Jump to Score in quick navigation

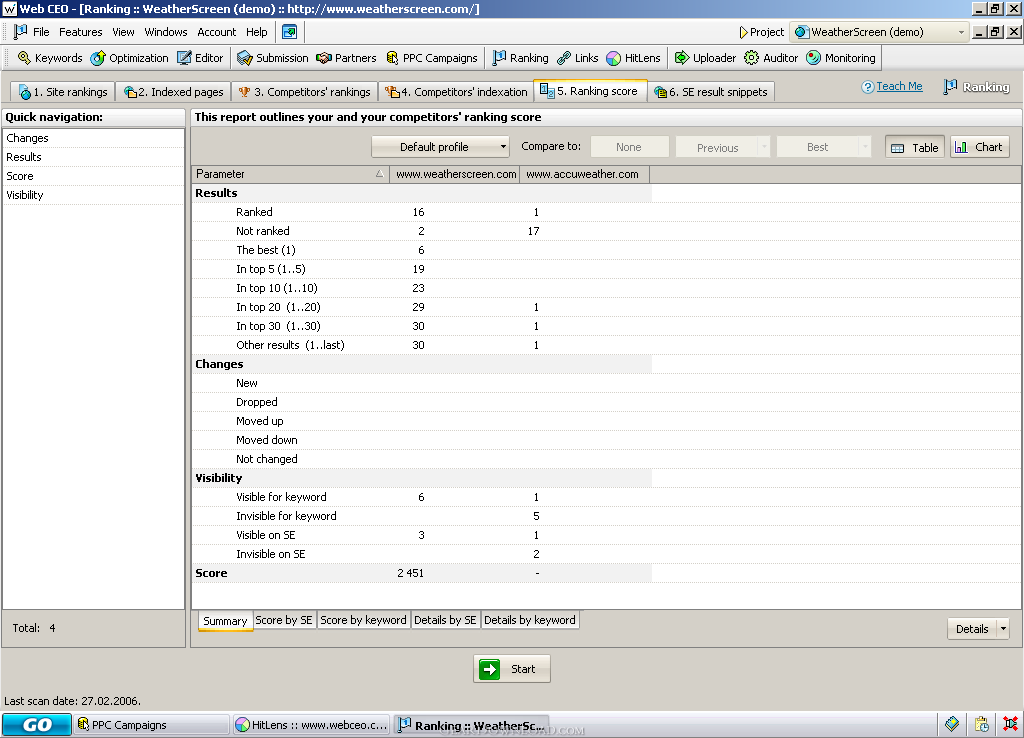tap(93, 176)
